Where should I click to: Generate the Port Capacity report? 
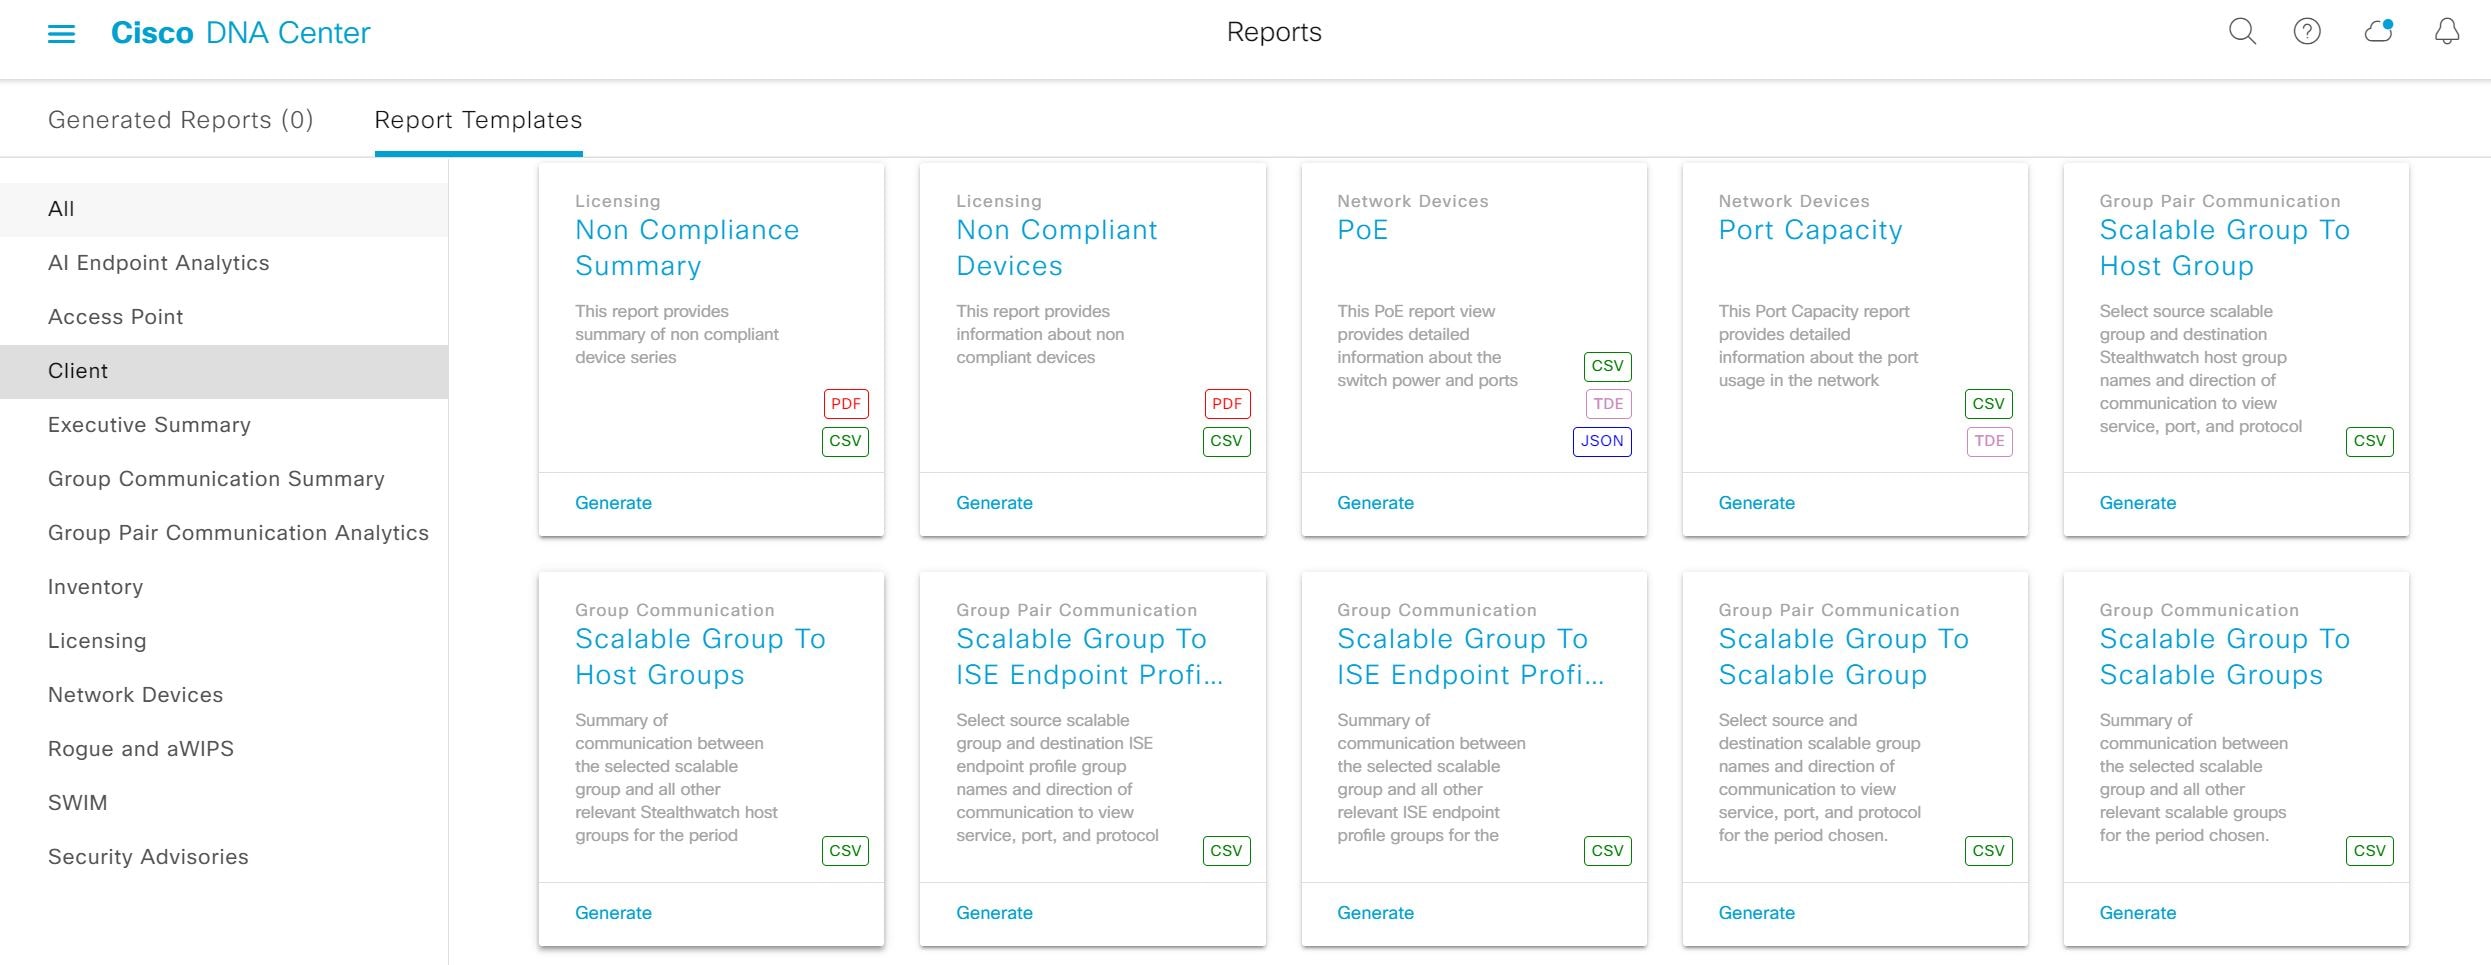(x=1756, y=503)
